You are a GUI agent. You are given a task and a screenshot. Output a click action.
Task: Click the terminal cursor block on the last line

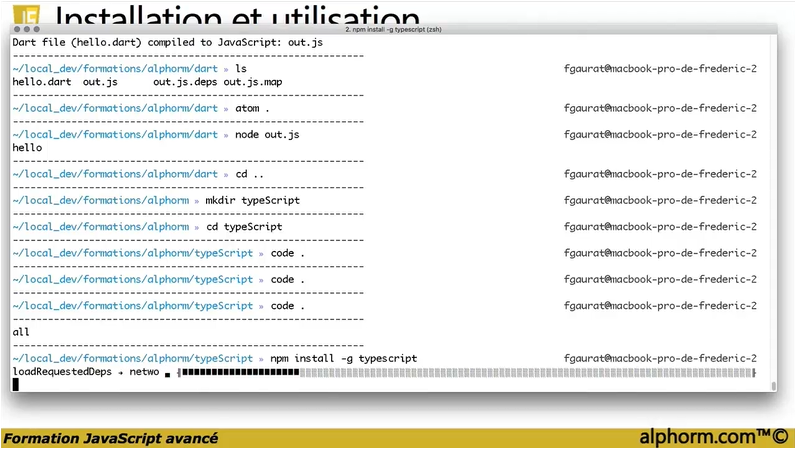point(16,384)
